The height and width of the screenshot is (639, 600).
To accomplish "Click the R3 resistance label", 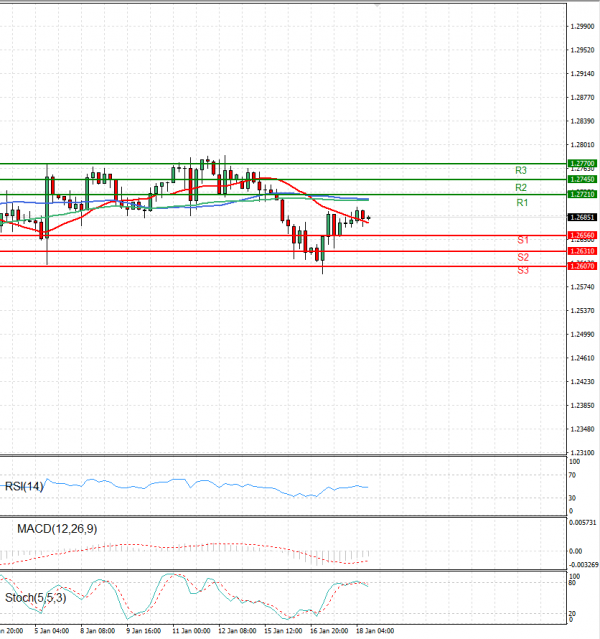I will point(521,170).
